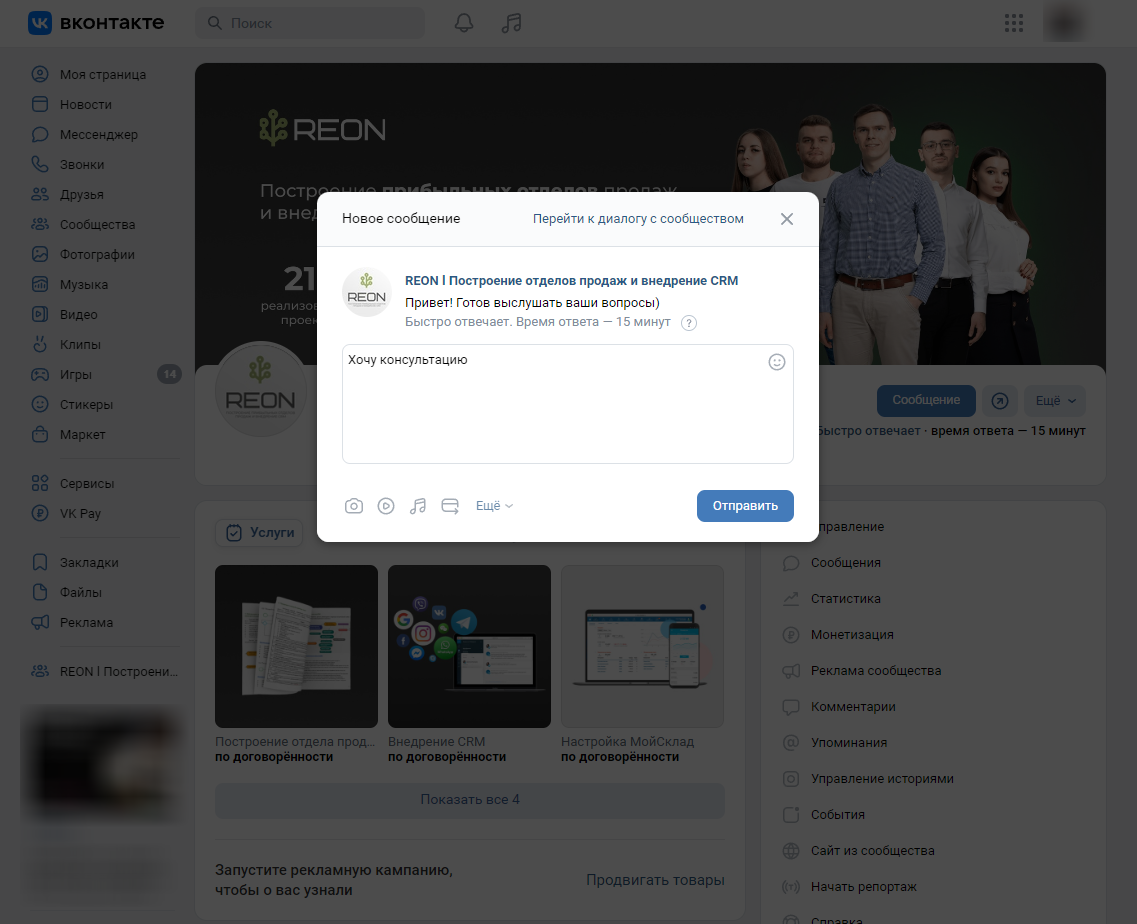Attach a photo with camera icon

point(354,506)
